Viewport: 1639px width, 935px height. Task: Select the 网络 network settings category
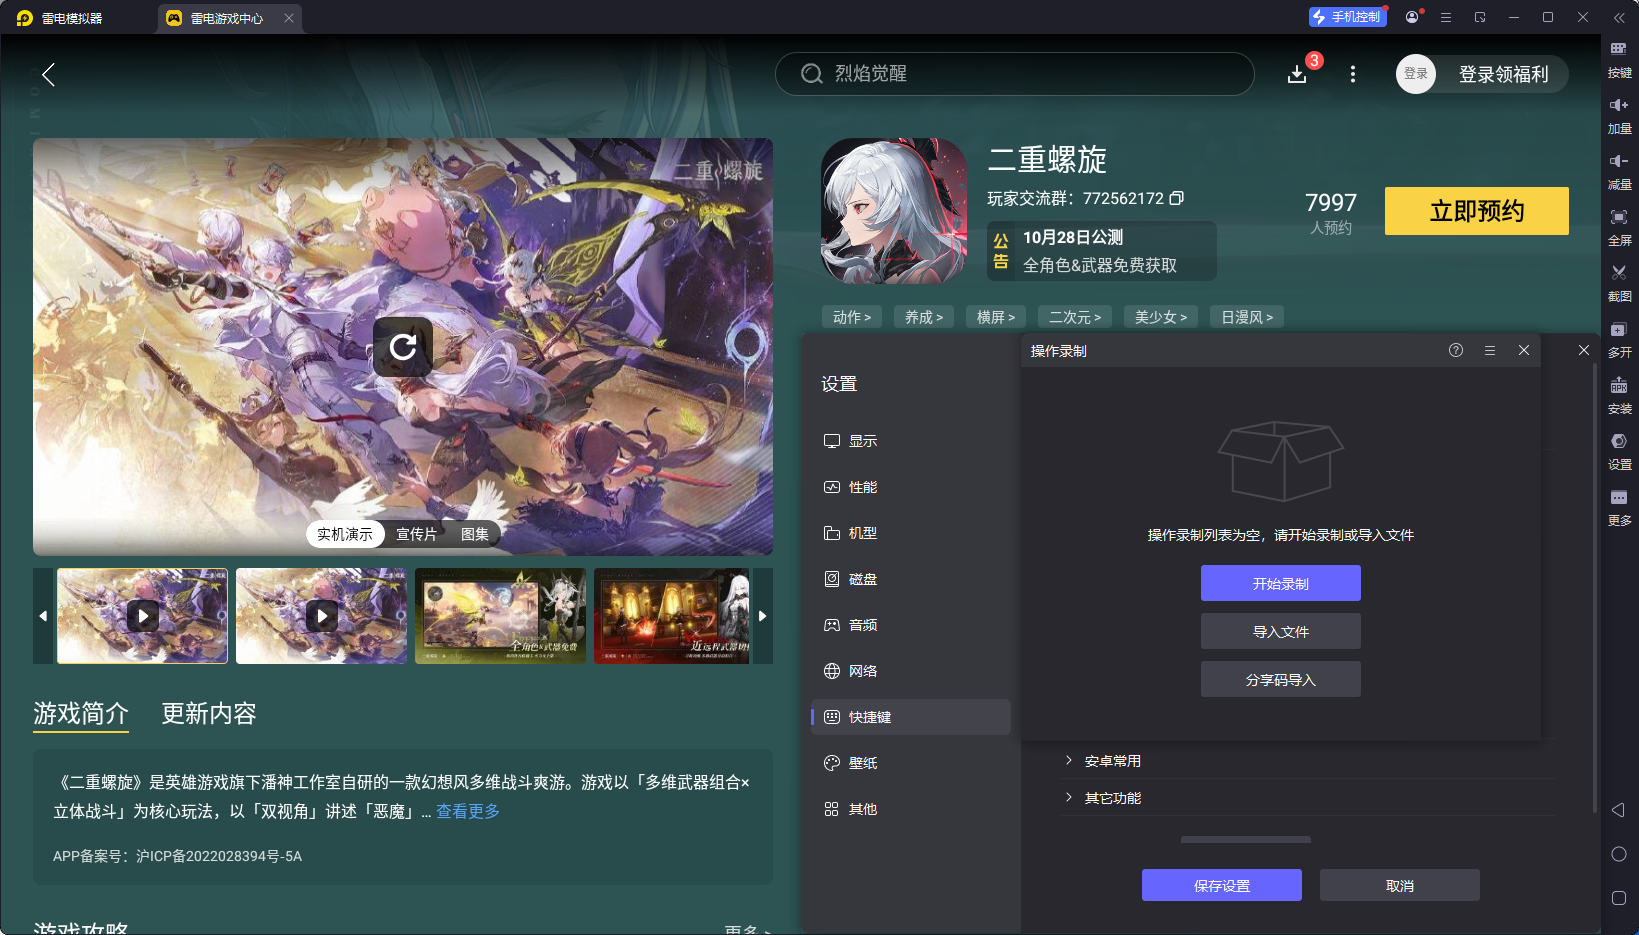[862, 670]
